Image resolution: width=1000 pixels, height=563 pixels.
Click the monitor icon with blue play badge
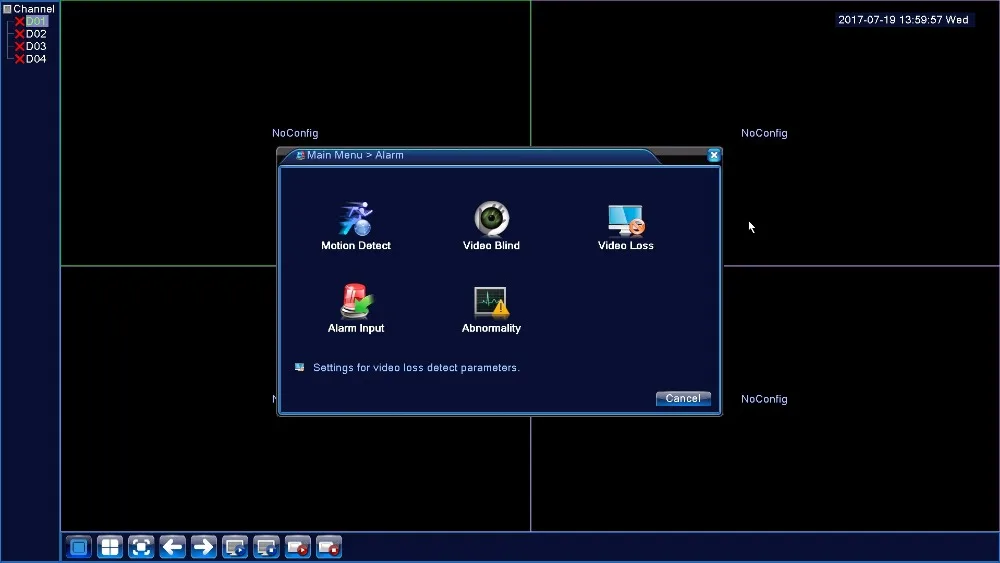pyautogui.click(x=235, y=547)
